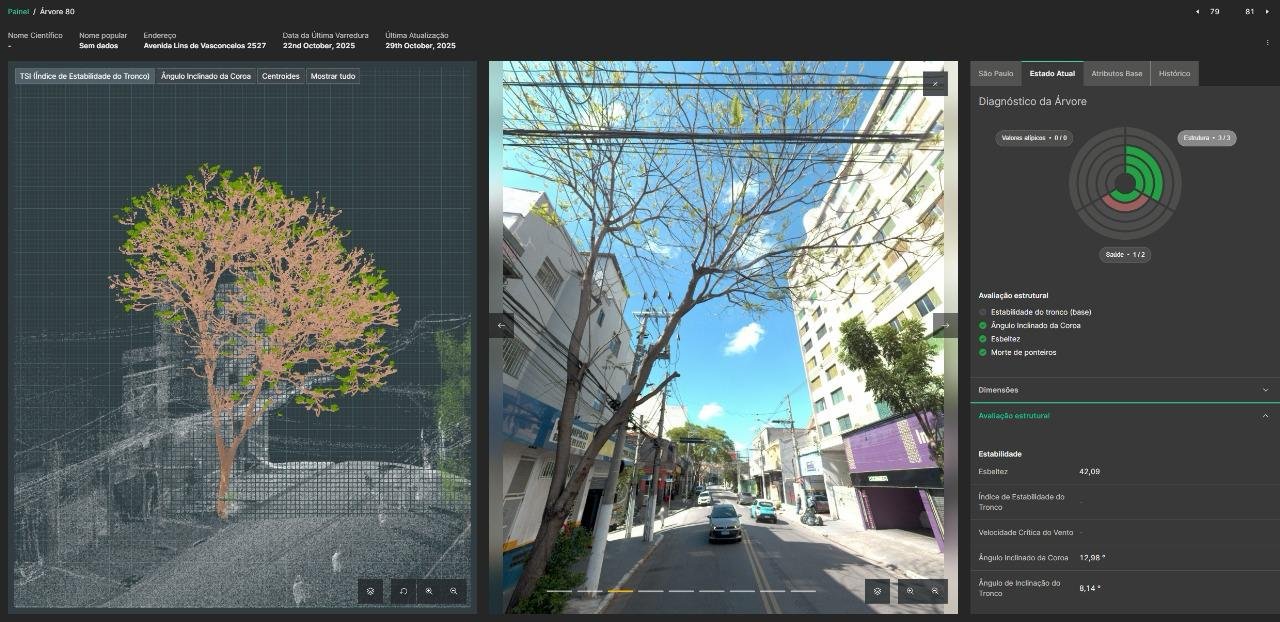Navigate to next tree 81

(1267, 12)
